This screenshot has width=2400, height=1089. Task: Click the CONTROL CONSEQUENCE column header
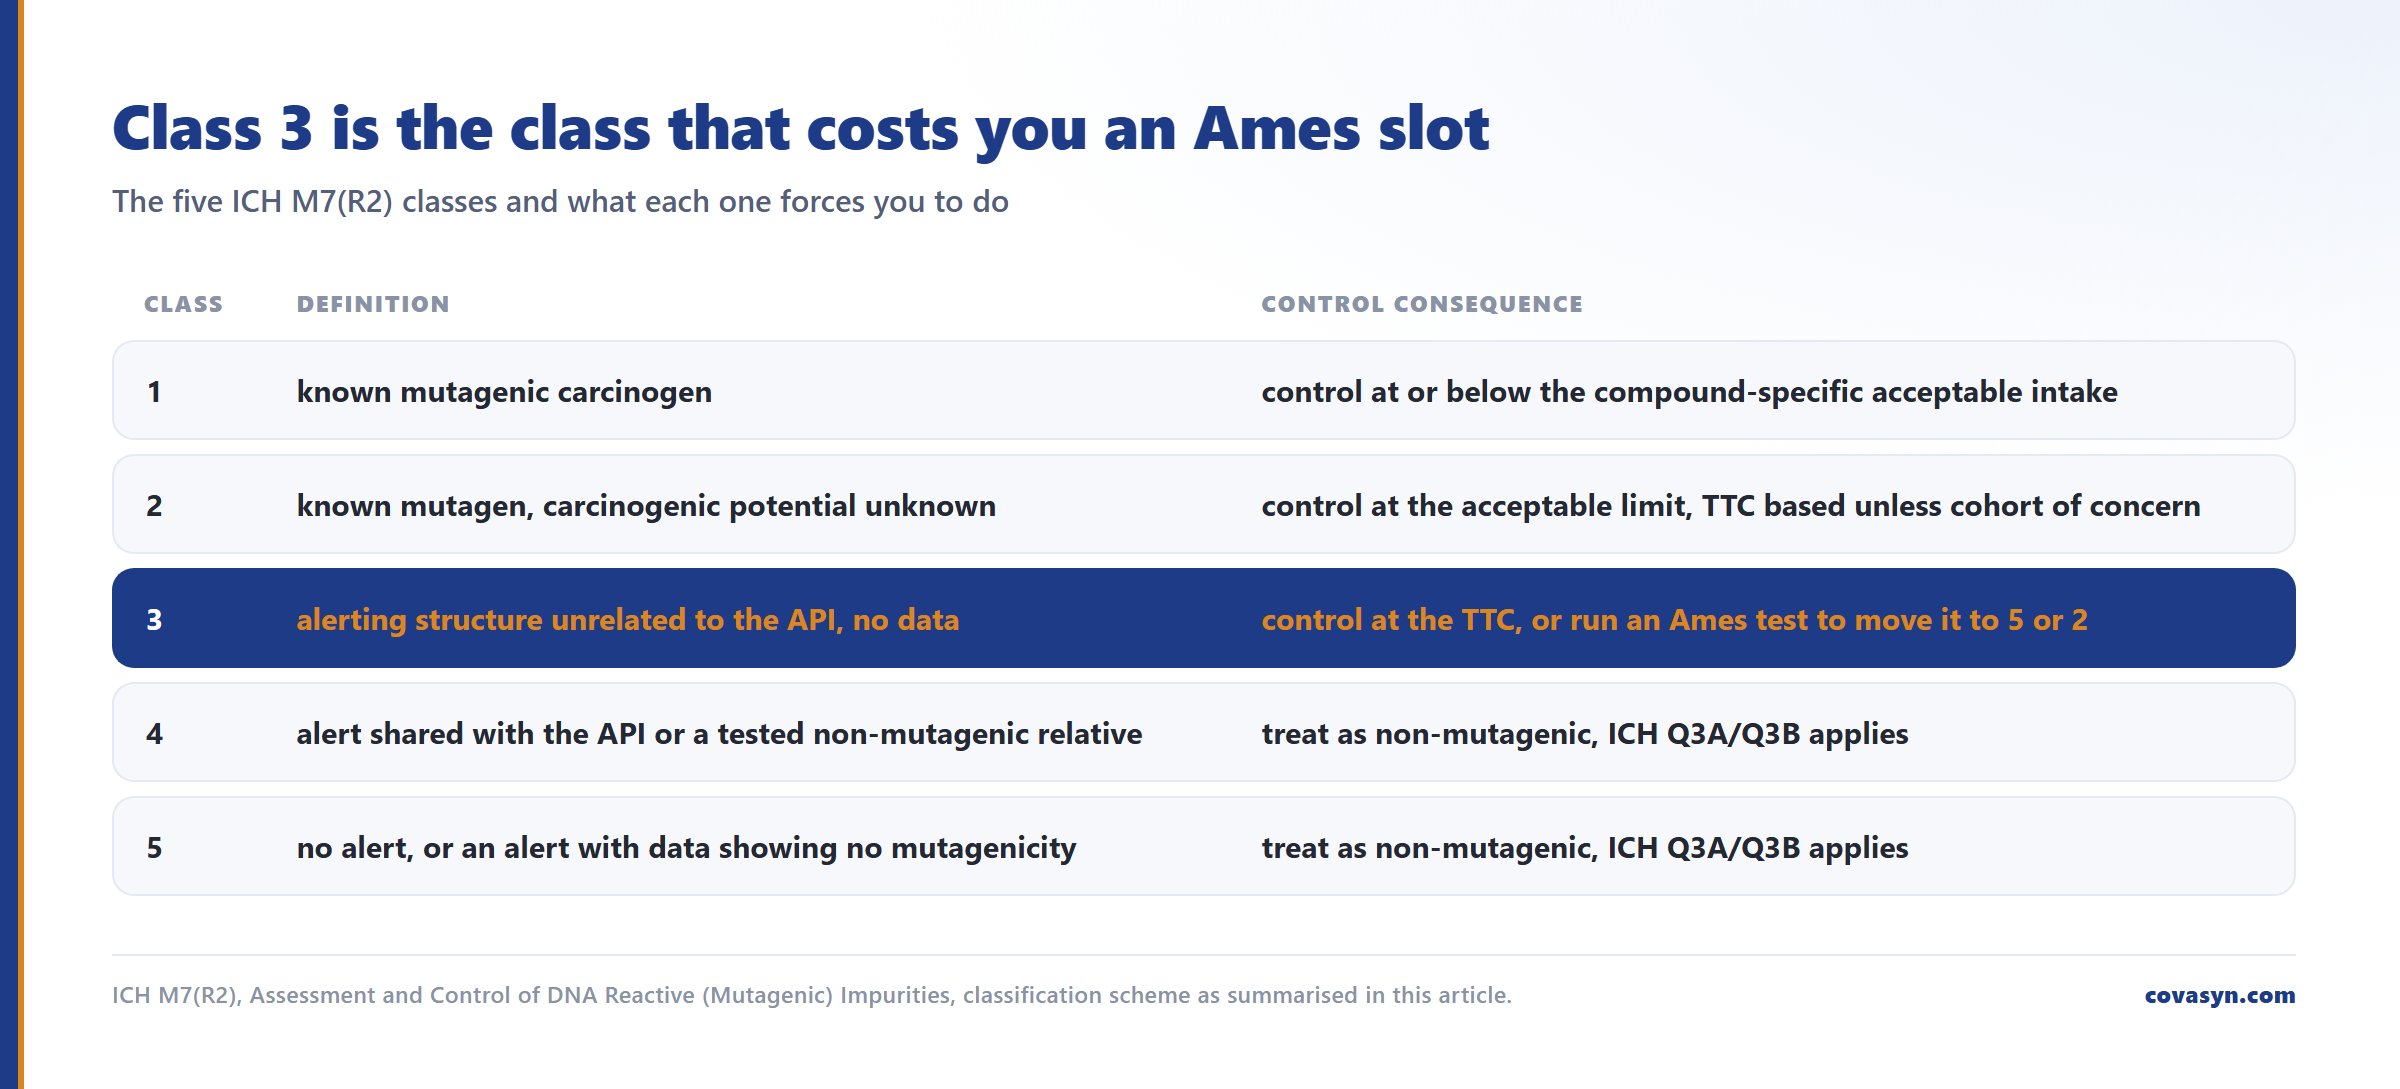tap(1422, 304)
